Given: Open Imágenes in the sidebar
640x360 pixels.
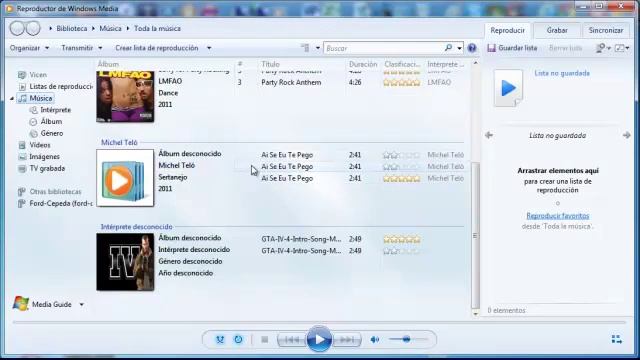Looking at the screenshot, I should 44,157.
